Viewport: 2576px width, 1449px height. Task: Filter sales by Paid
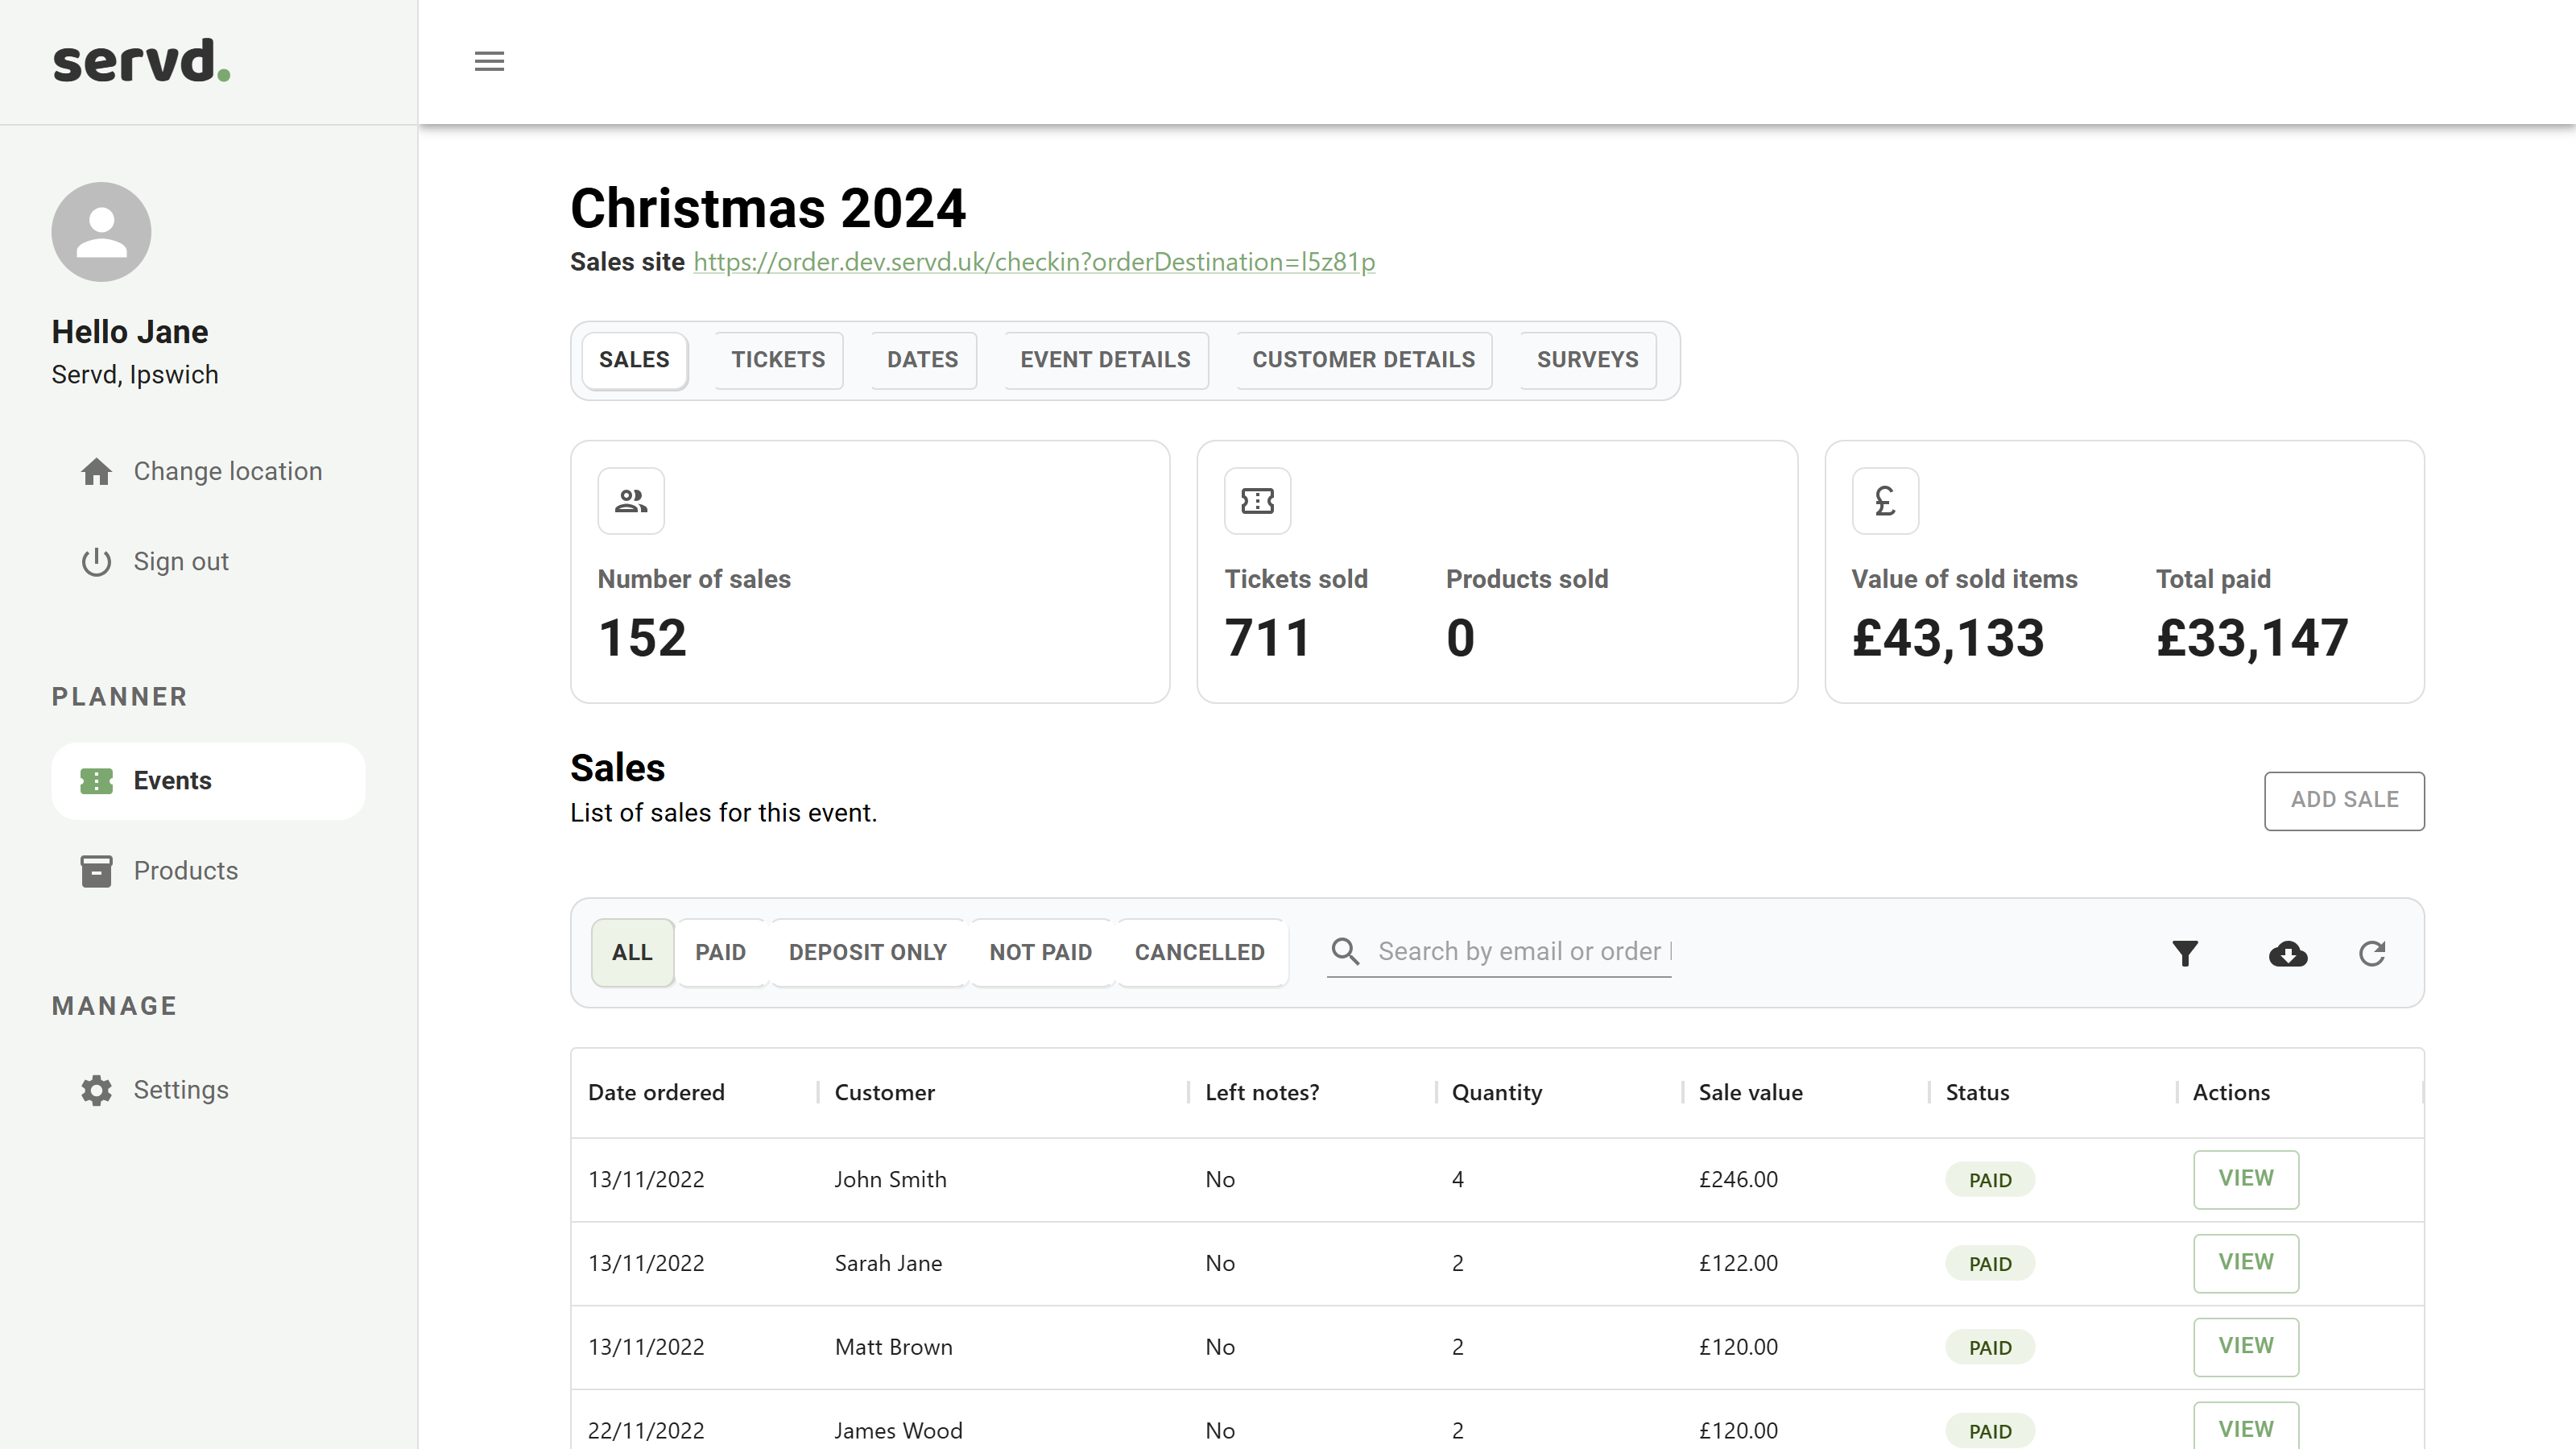click(720, 953)
